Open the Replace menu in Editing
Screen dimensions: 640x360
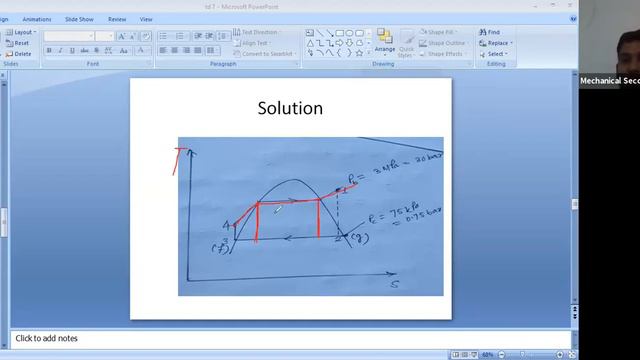click(x=496, y=43)
